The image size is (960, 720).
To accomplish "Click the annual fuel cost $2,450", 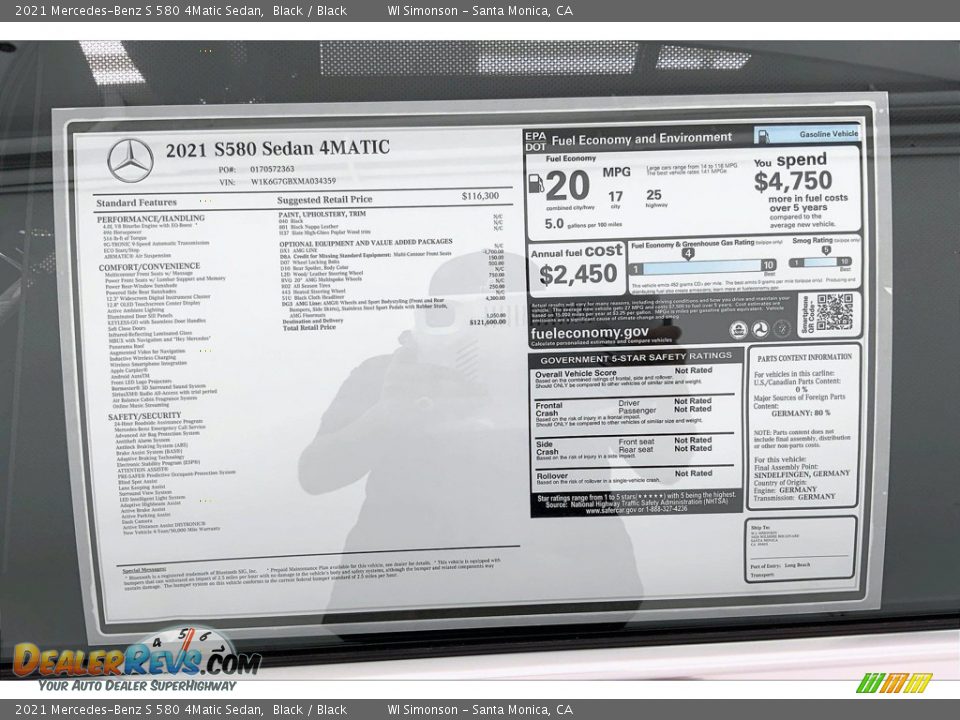I will 578,274.
